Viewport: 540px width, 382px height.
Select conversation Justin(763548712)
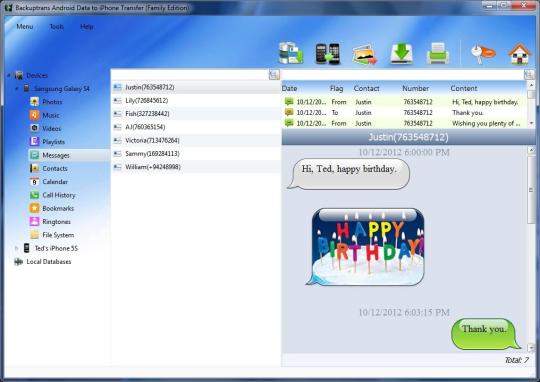196,87
